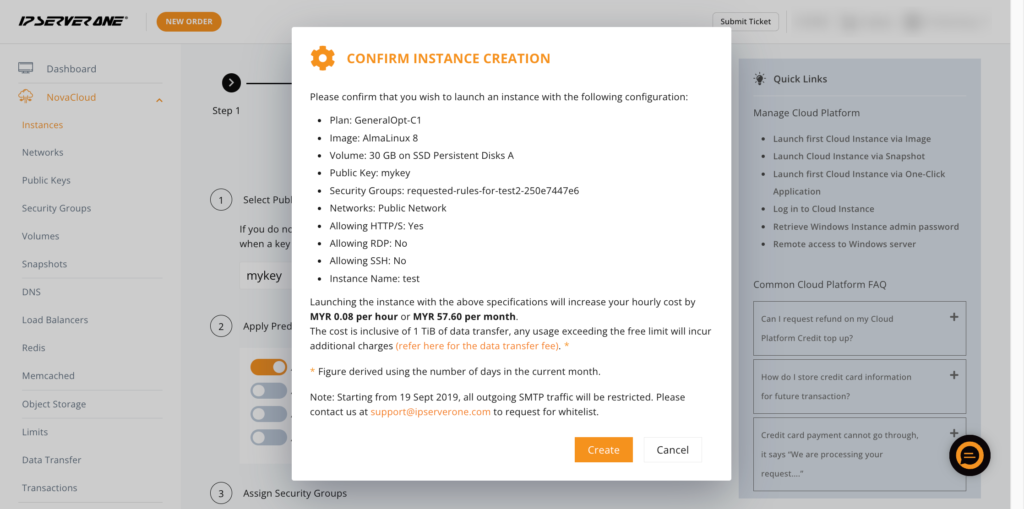This screenshot has width=1024, height=509.
Task: Open Limits in the sidebar
Action: 35,432
